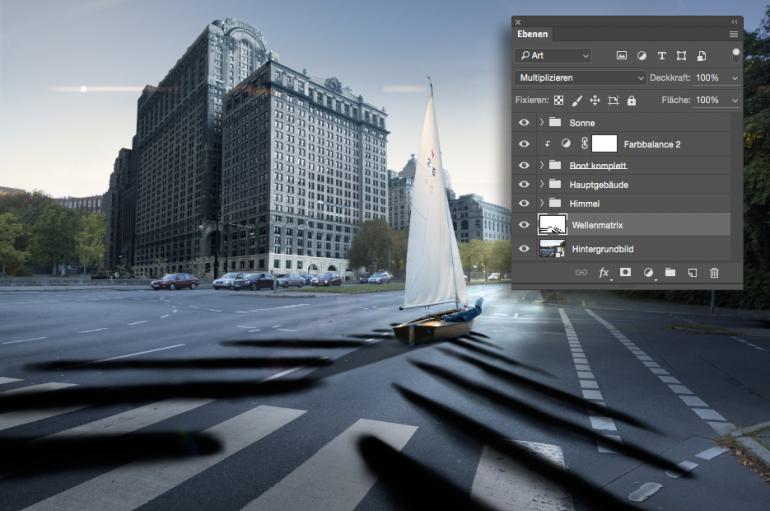The height and width of the screenshot is (511, 770).
Task: Open Deckkraft slider dropdown arrow
Action: 735,78
